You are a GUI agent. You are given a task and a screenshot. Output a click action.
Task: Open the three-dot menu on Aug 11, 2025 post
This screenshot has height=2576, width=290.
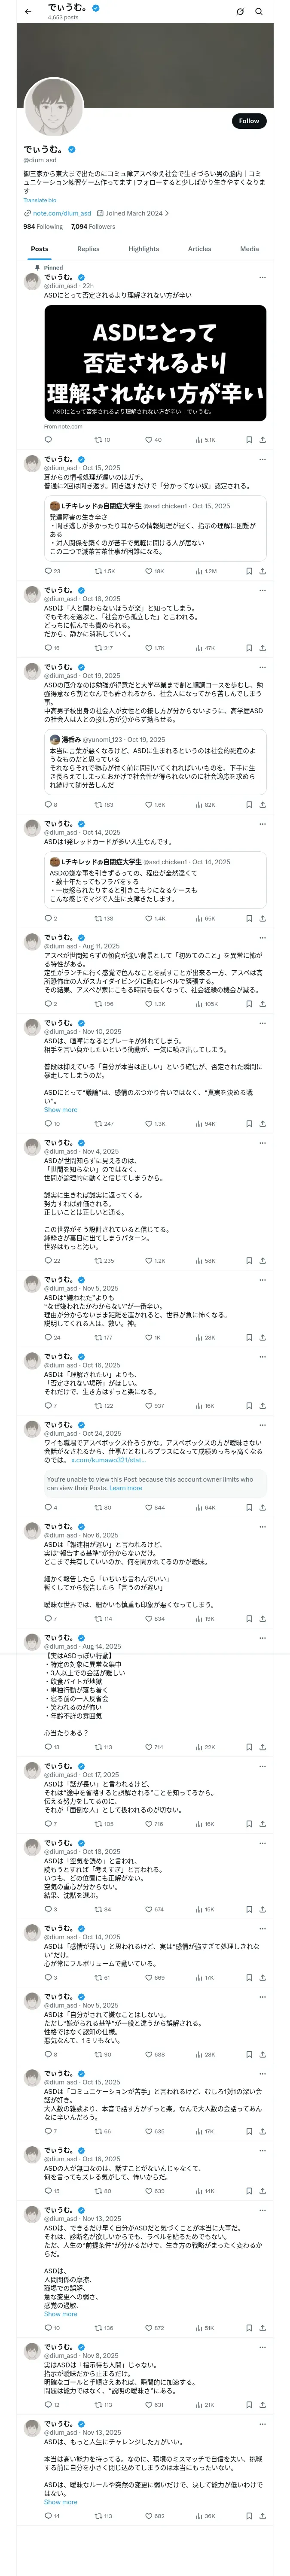pos(262,938)
